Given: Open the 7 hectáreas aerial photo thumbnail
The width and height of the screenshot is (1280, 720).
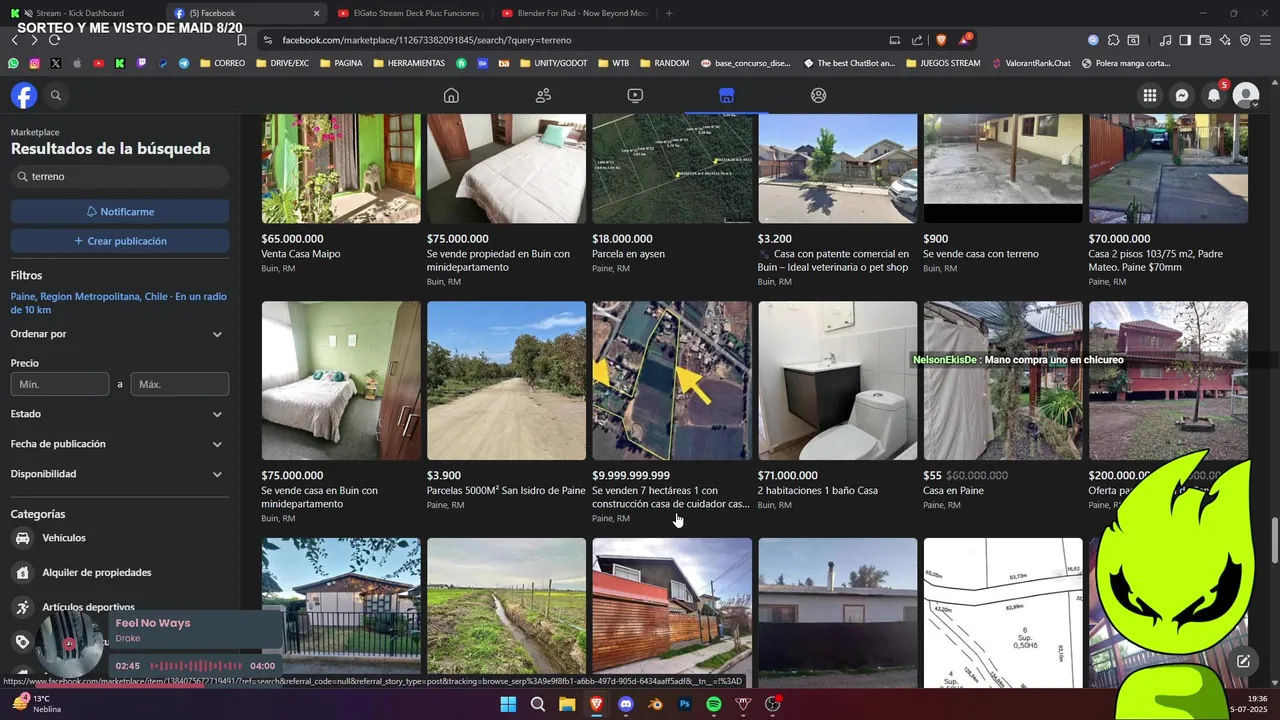Looking at the screenshot, I should coord(672,381).
